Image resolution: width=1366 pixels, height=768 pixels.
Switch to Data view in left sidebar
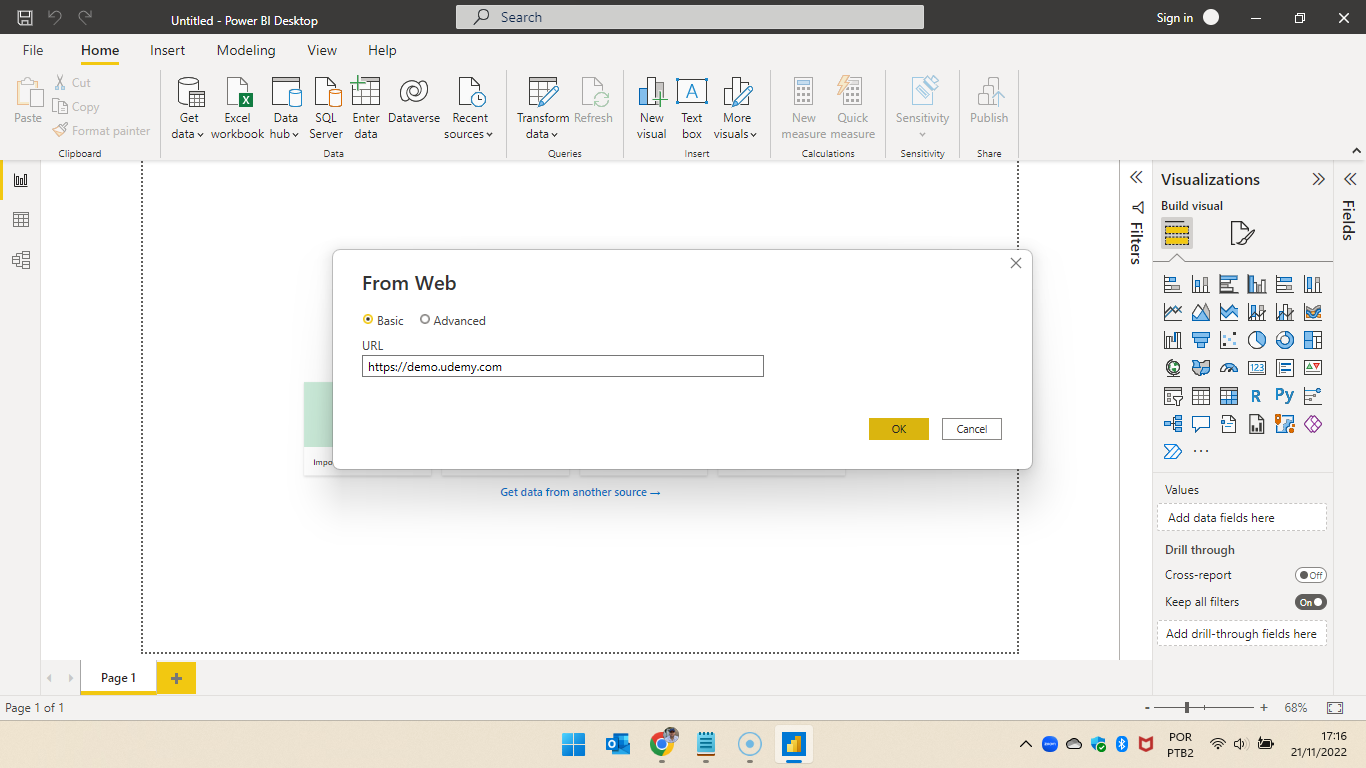tap(21, 220)
